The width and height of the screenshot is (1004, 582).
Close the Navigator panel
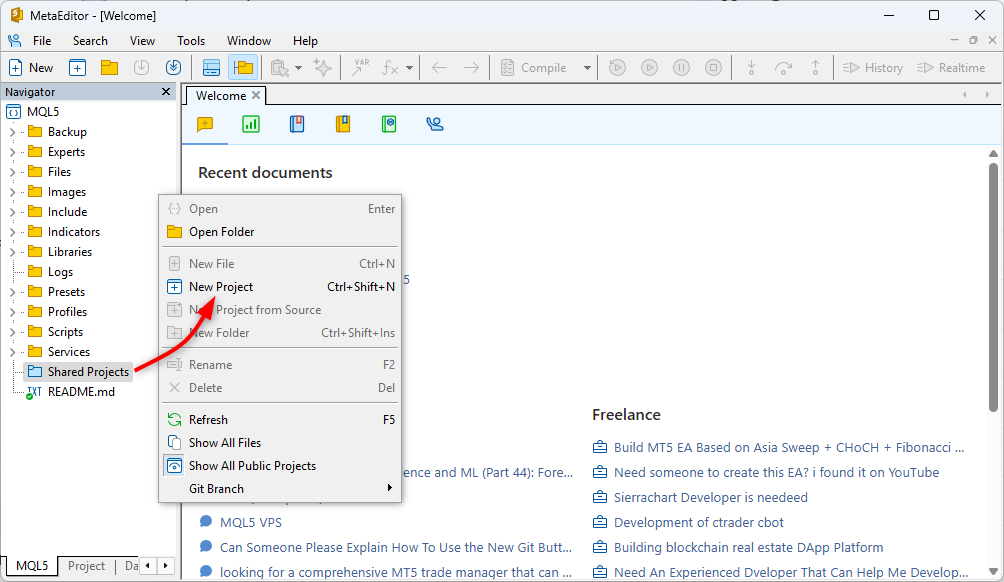pyautogui.click(x=166, y=92)
